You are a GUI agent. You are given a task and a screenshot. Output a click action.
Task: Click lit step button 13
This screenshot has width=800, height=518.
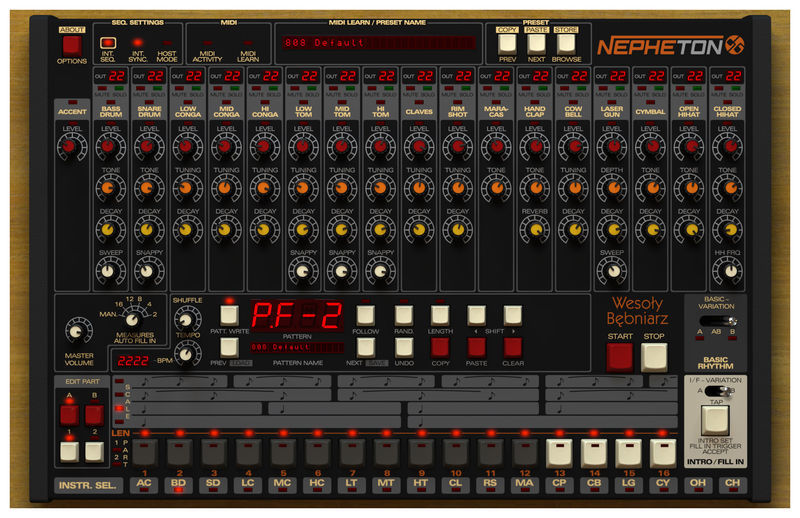pyautogui.click(x=559, y=453)
